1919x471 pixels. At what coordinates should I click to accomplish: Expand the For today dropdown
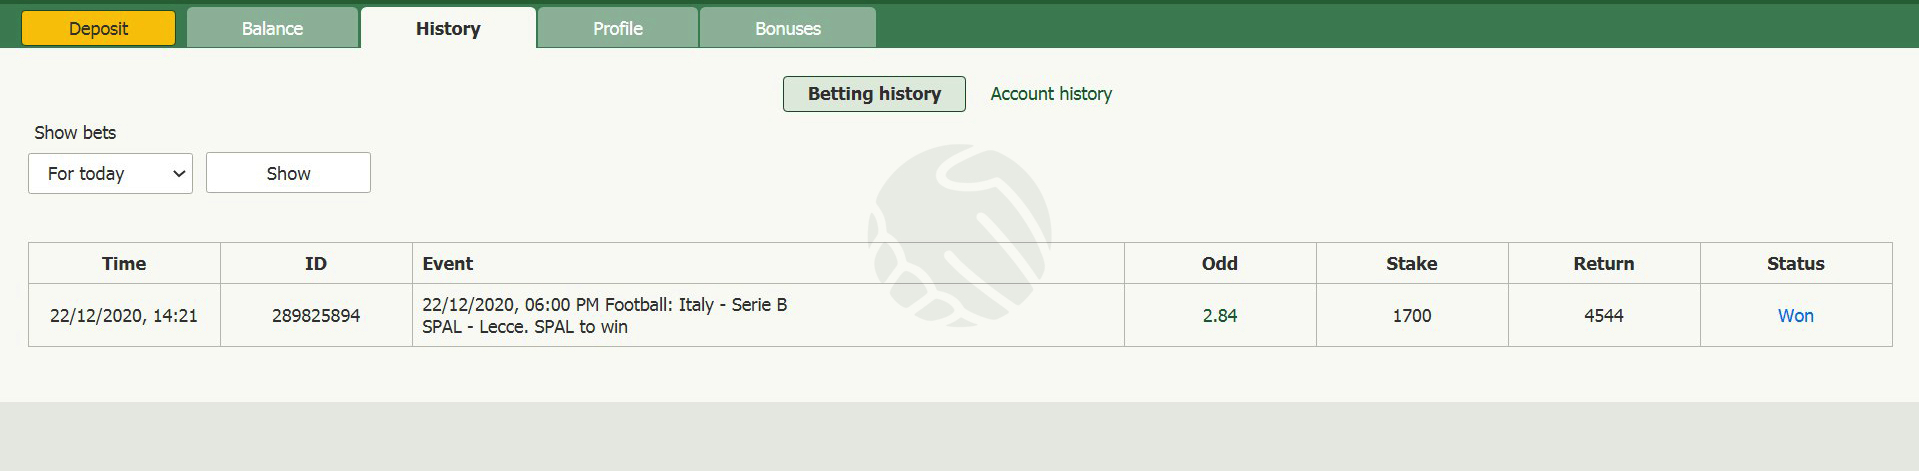tap(110, 173)
